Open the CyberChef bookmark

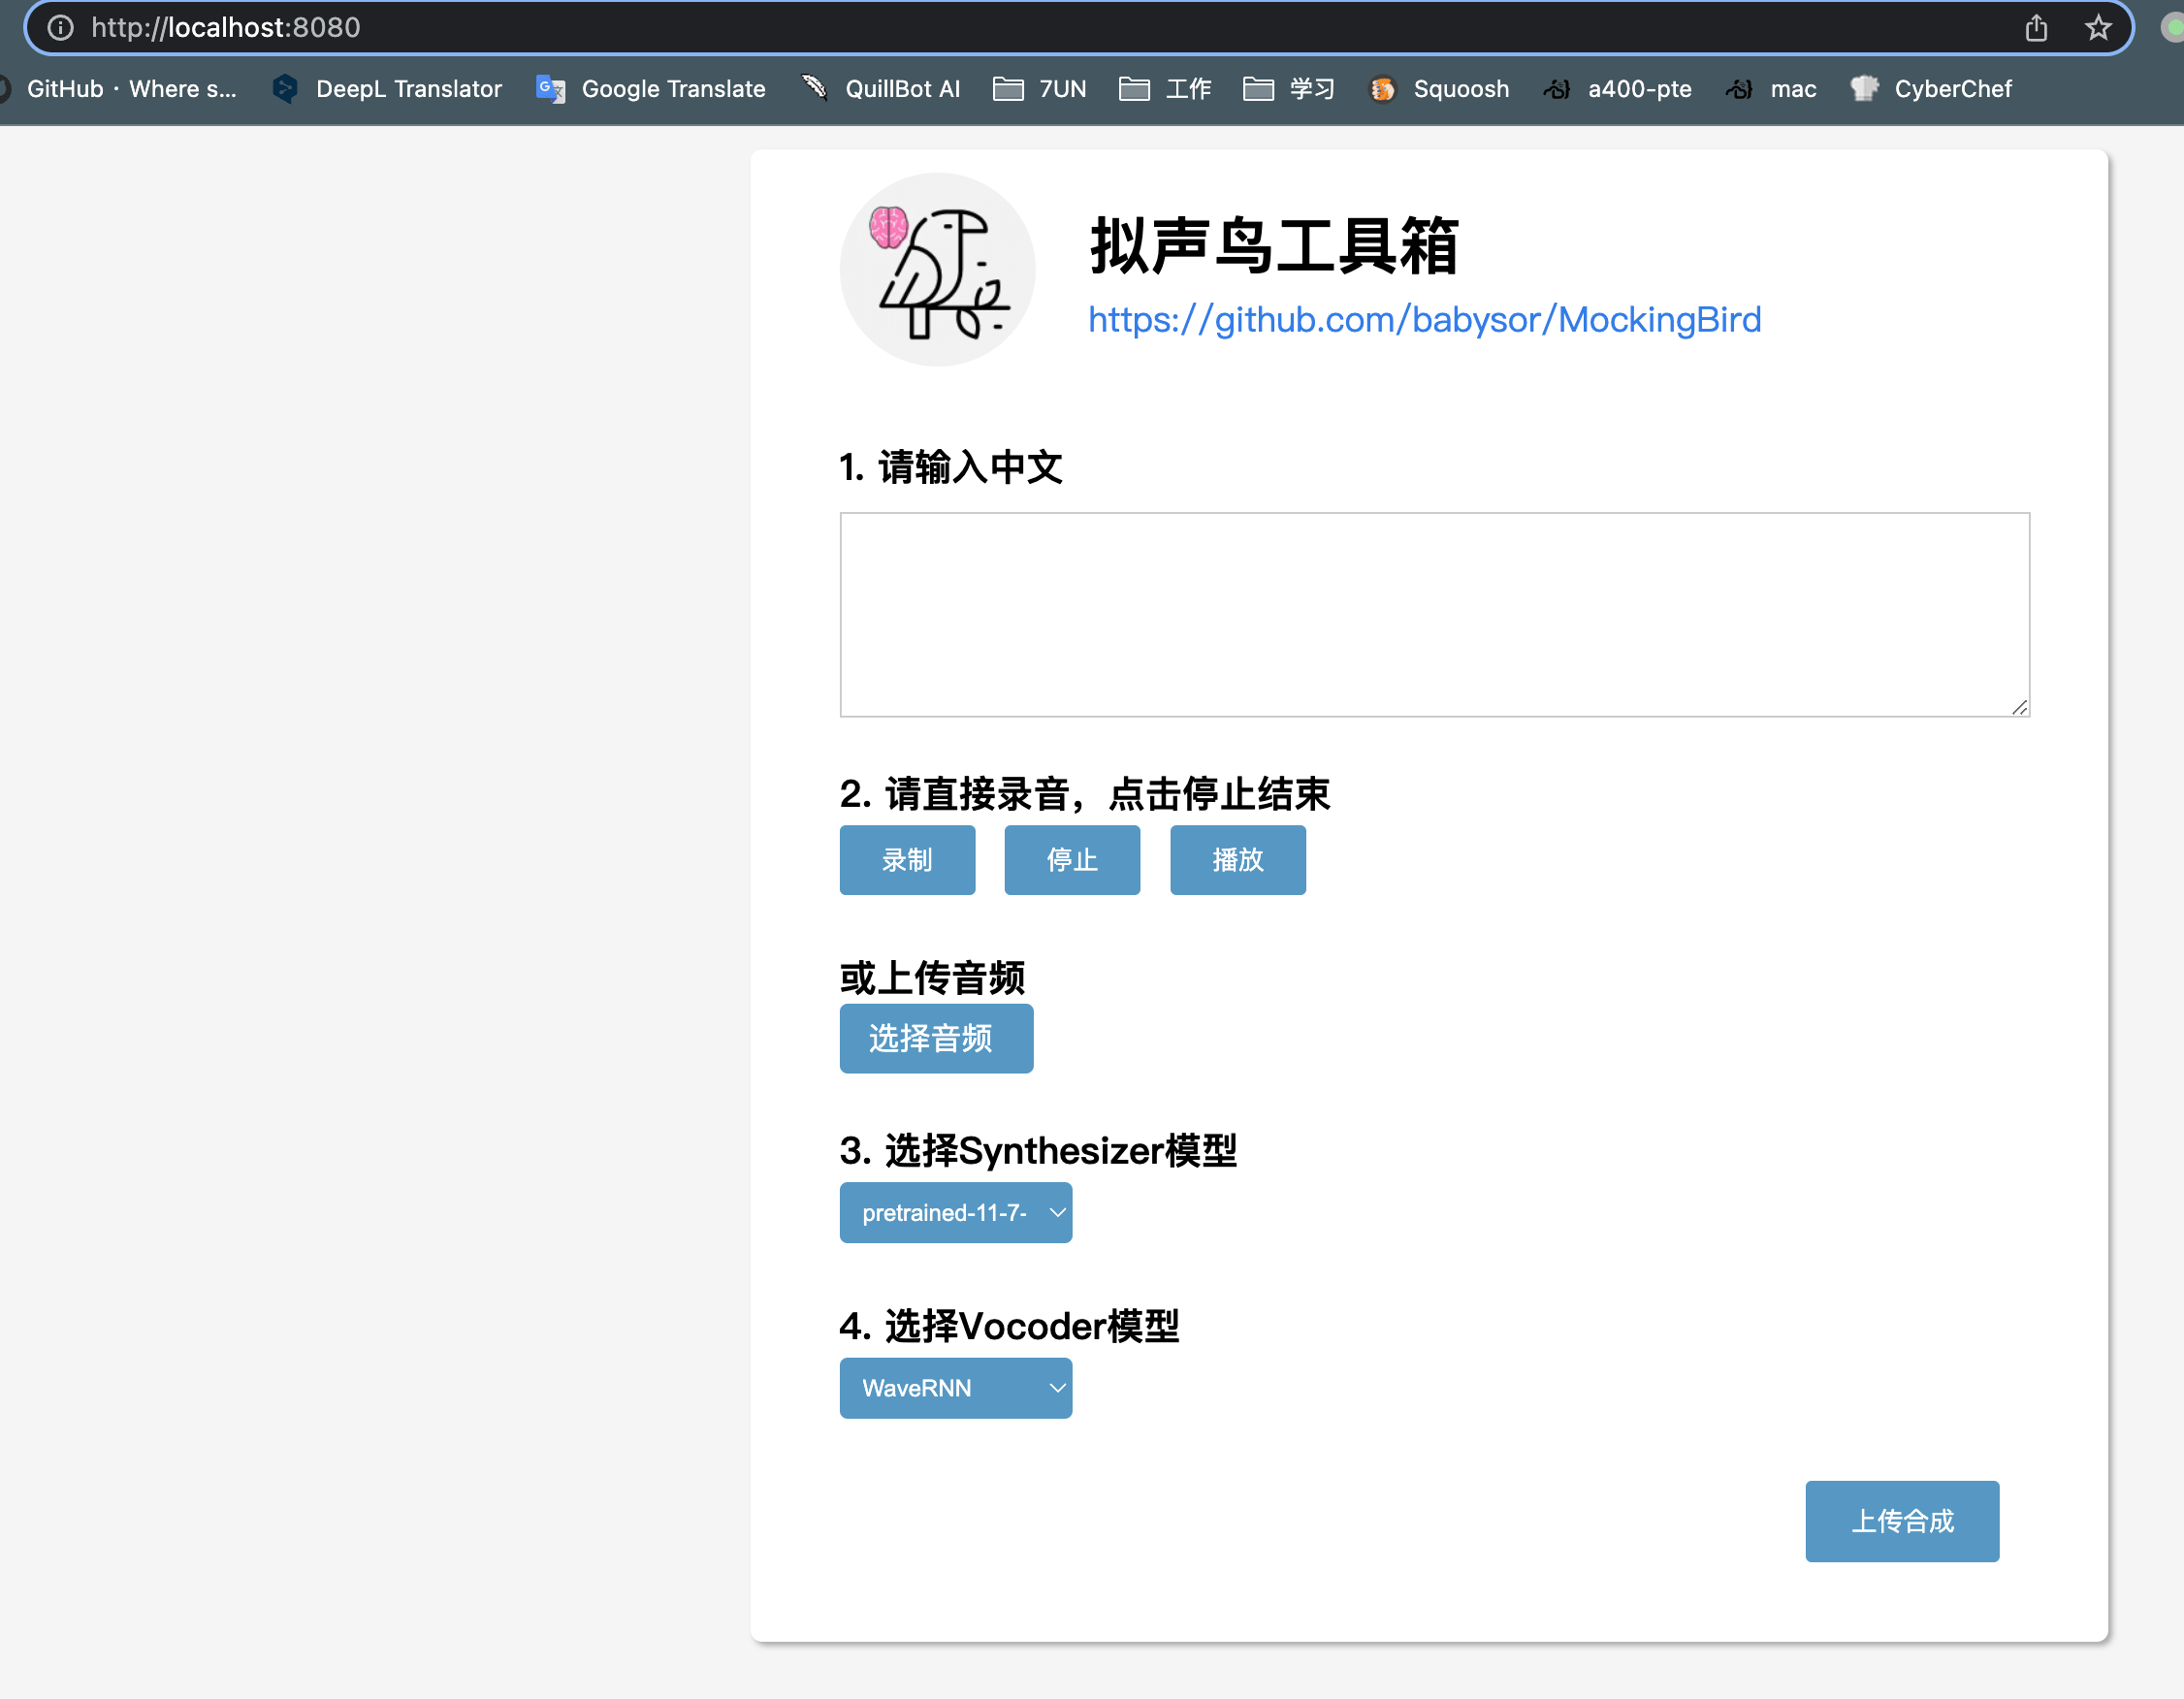pos(1931,89)
